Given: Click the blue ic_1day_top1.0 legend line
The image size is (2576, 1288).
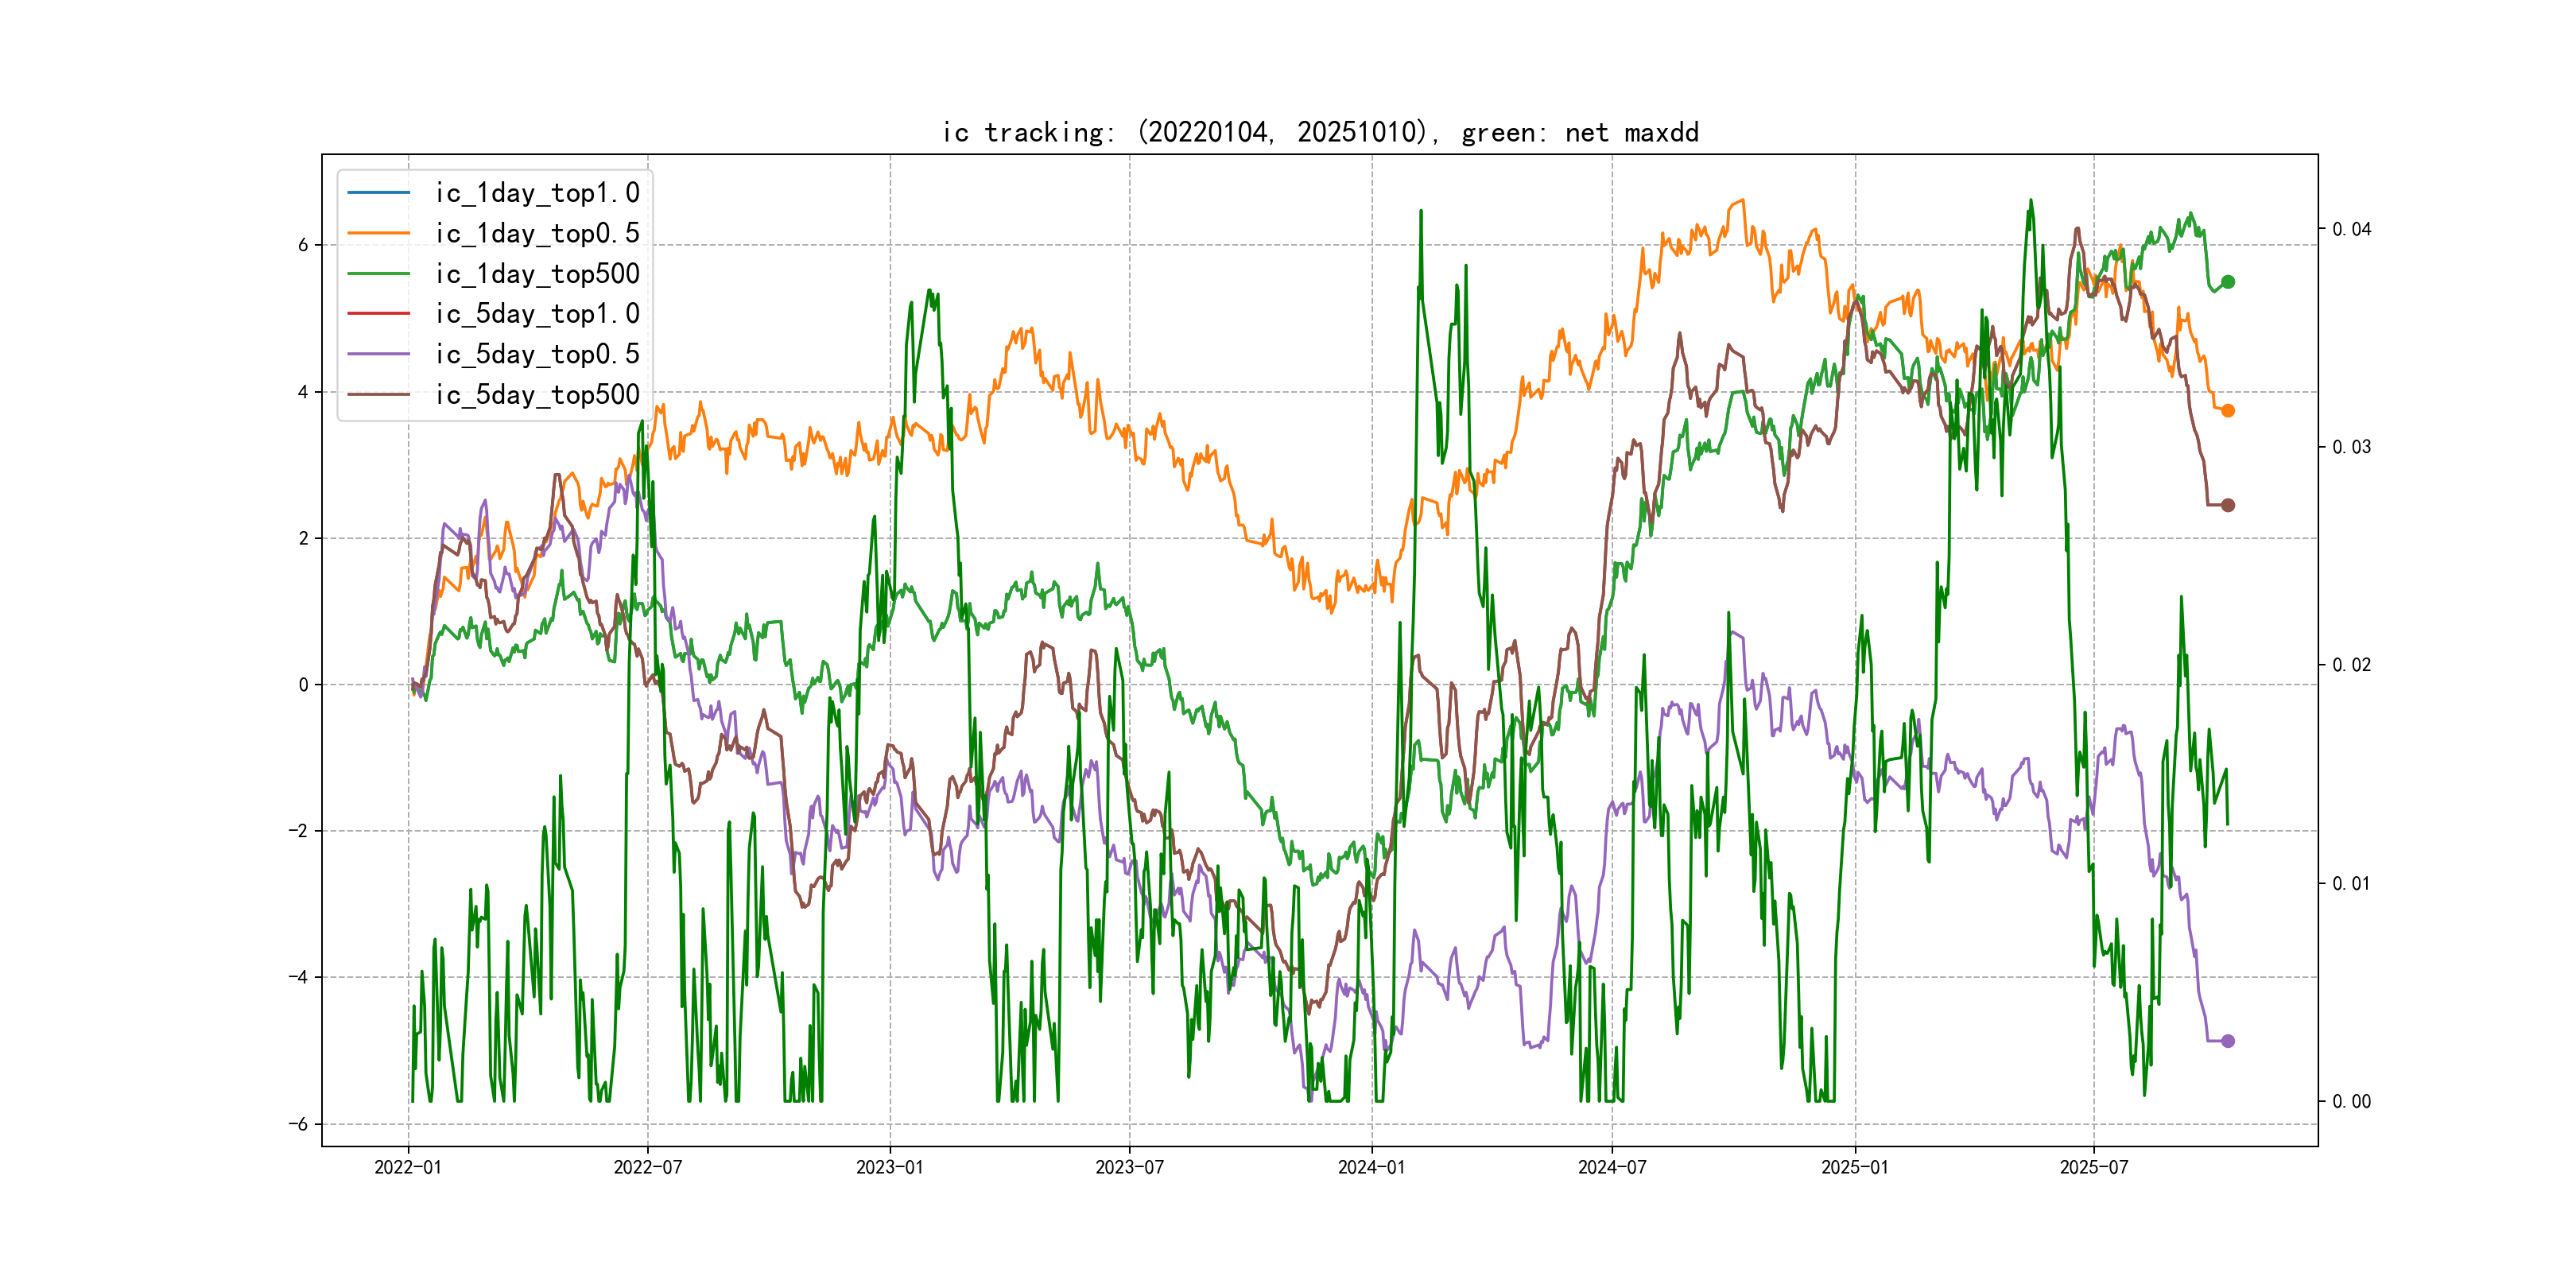Looking at the screenshot, I should 378,192.
